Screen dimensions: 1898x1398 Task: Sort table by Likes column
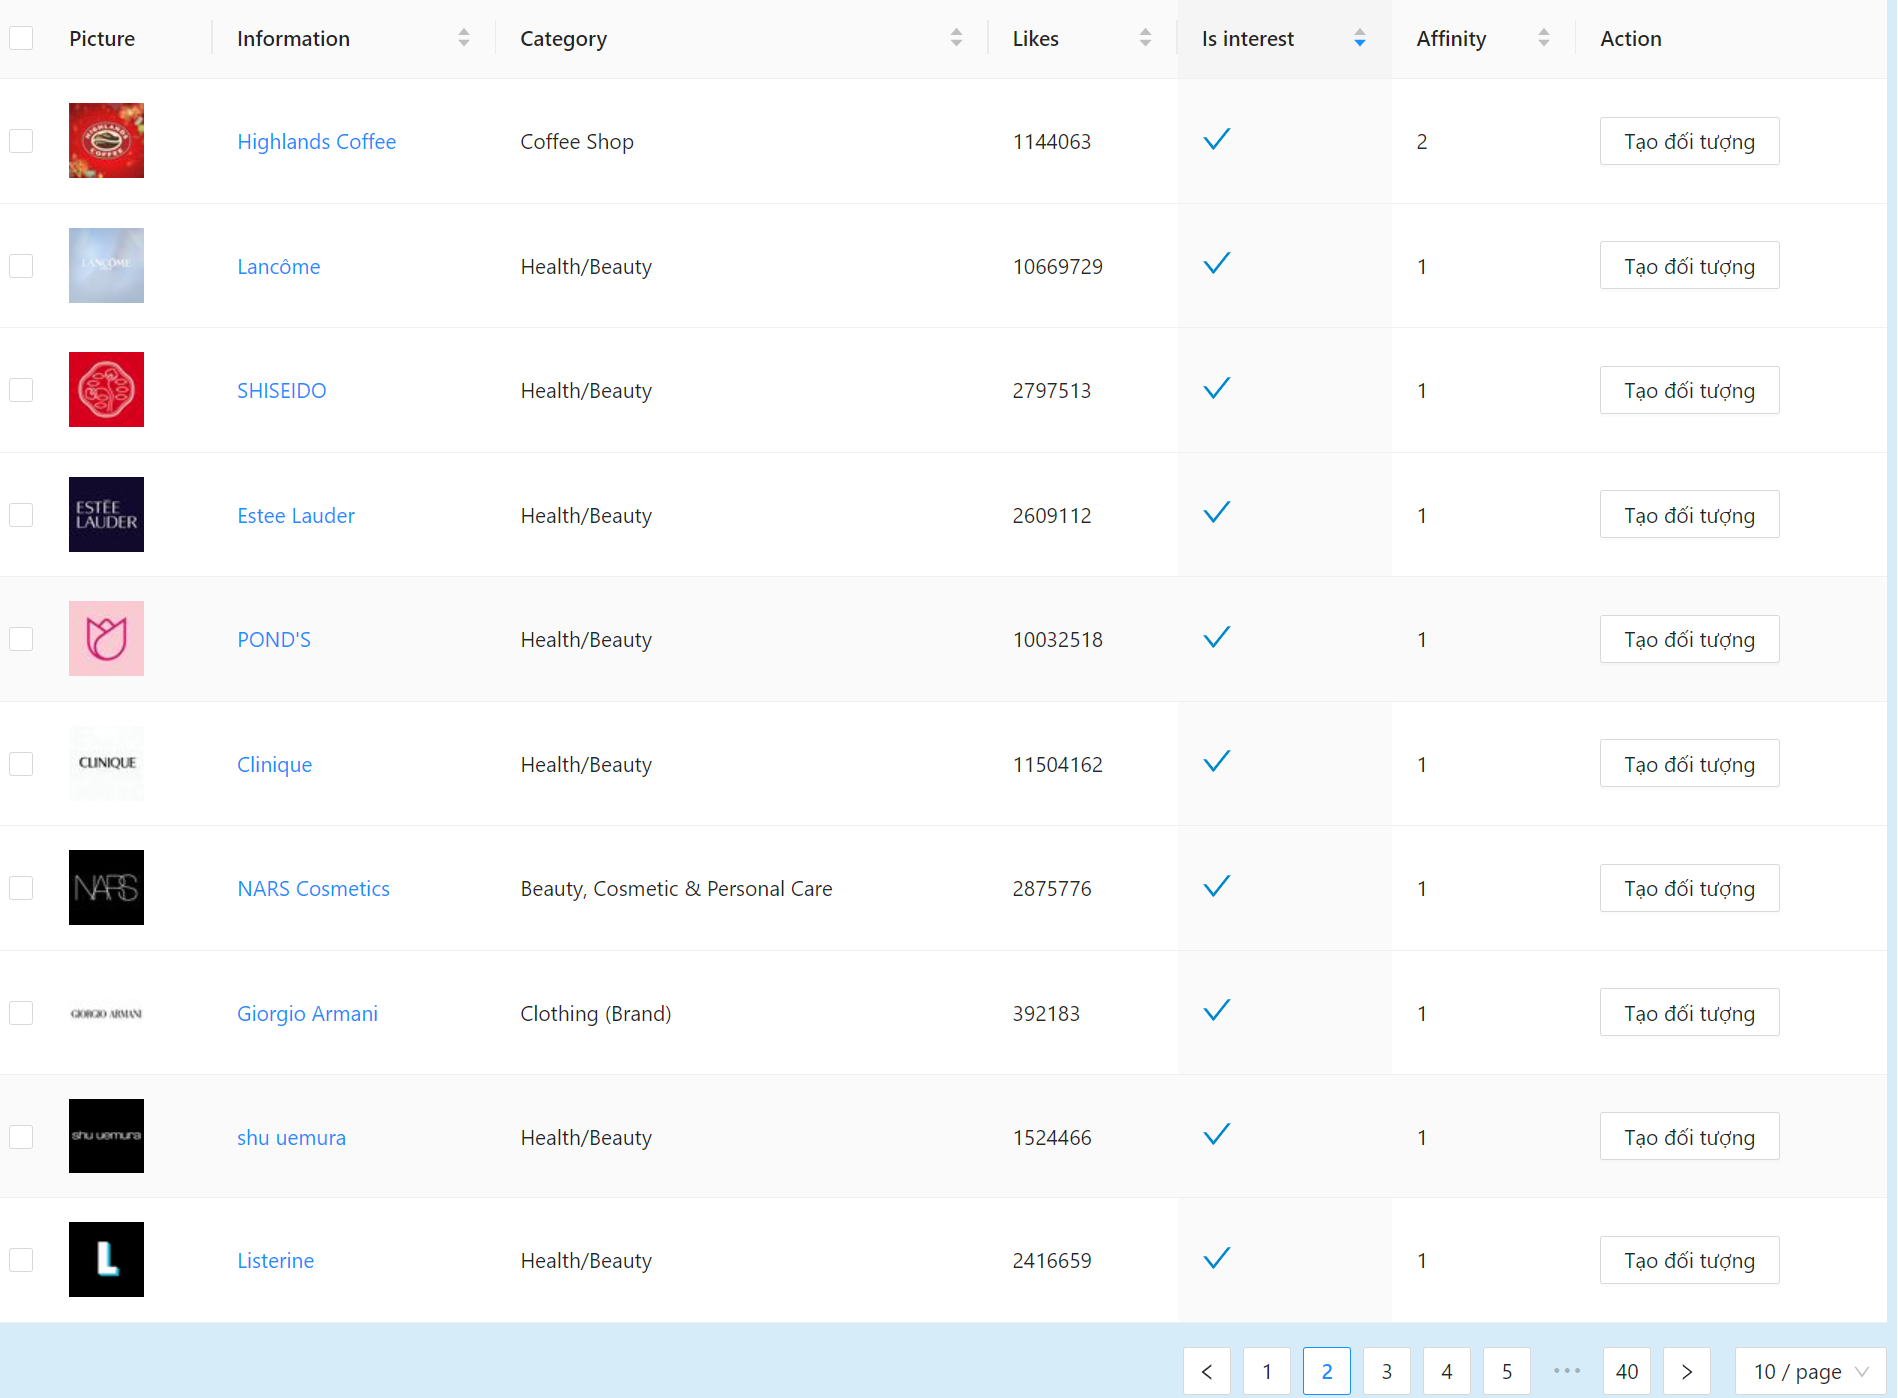1145,38
